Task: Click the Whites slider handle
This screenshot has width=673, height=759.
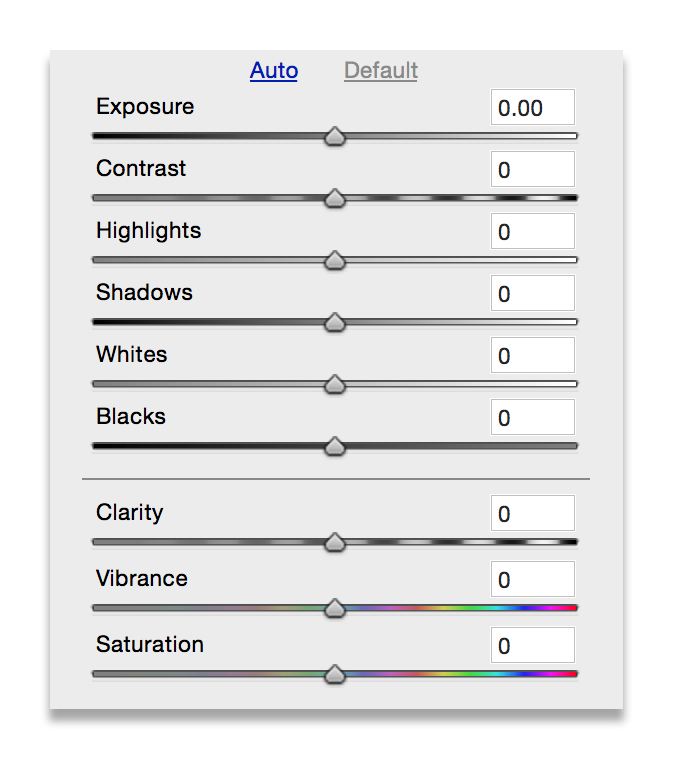Action: [335, 385]
